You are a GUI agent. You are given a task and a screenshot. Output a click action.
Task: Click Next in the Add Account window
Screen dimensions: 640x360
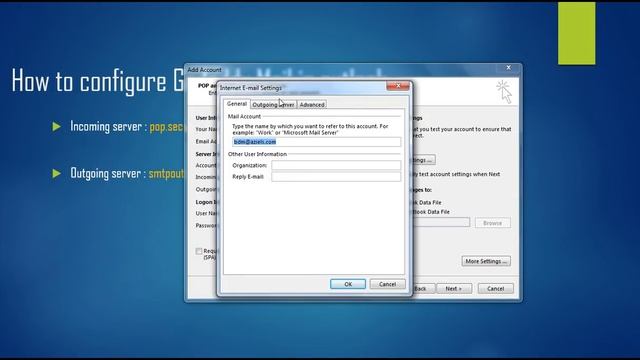coord(454,289)
